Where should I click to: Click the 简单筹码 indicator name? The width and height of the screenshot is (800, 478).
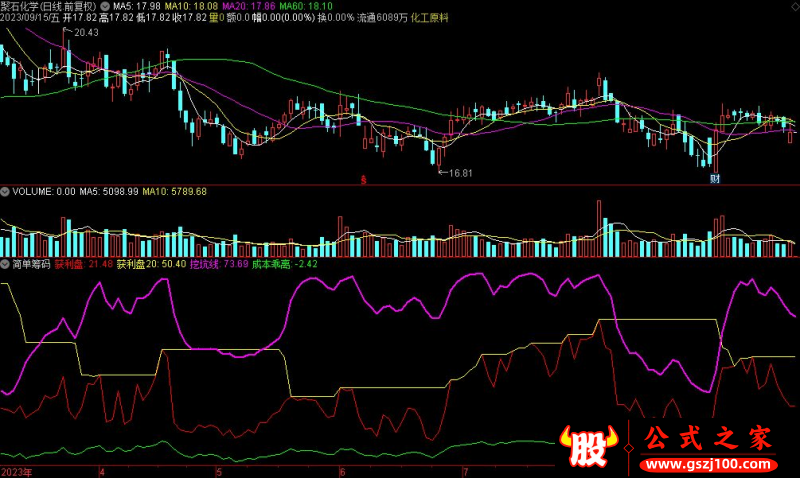(31, 264)
